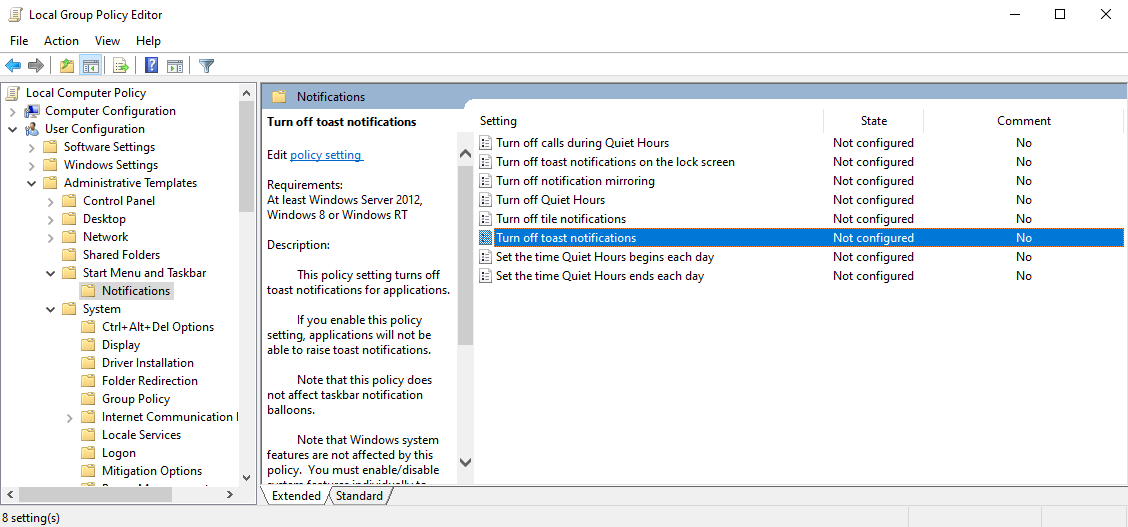
Task: Click tree pane horizontal scroll left arrow
Action: tap(10, 495)
